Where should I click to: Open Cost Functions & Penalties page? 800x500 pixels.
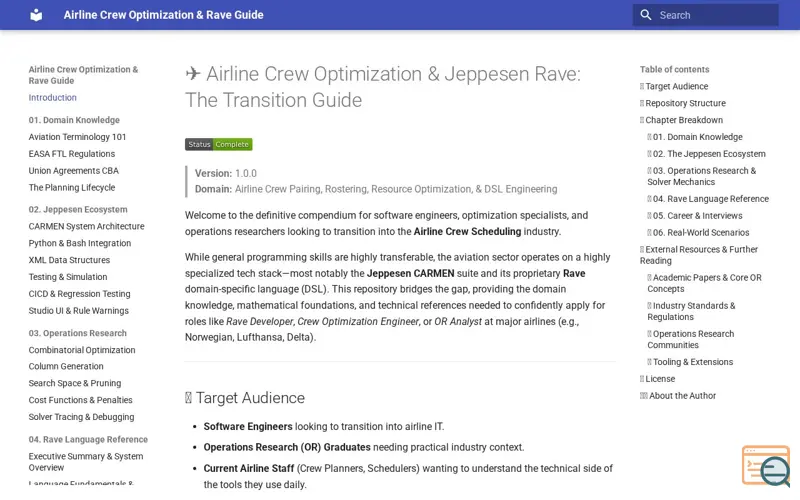click(80, 399)
